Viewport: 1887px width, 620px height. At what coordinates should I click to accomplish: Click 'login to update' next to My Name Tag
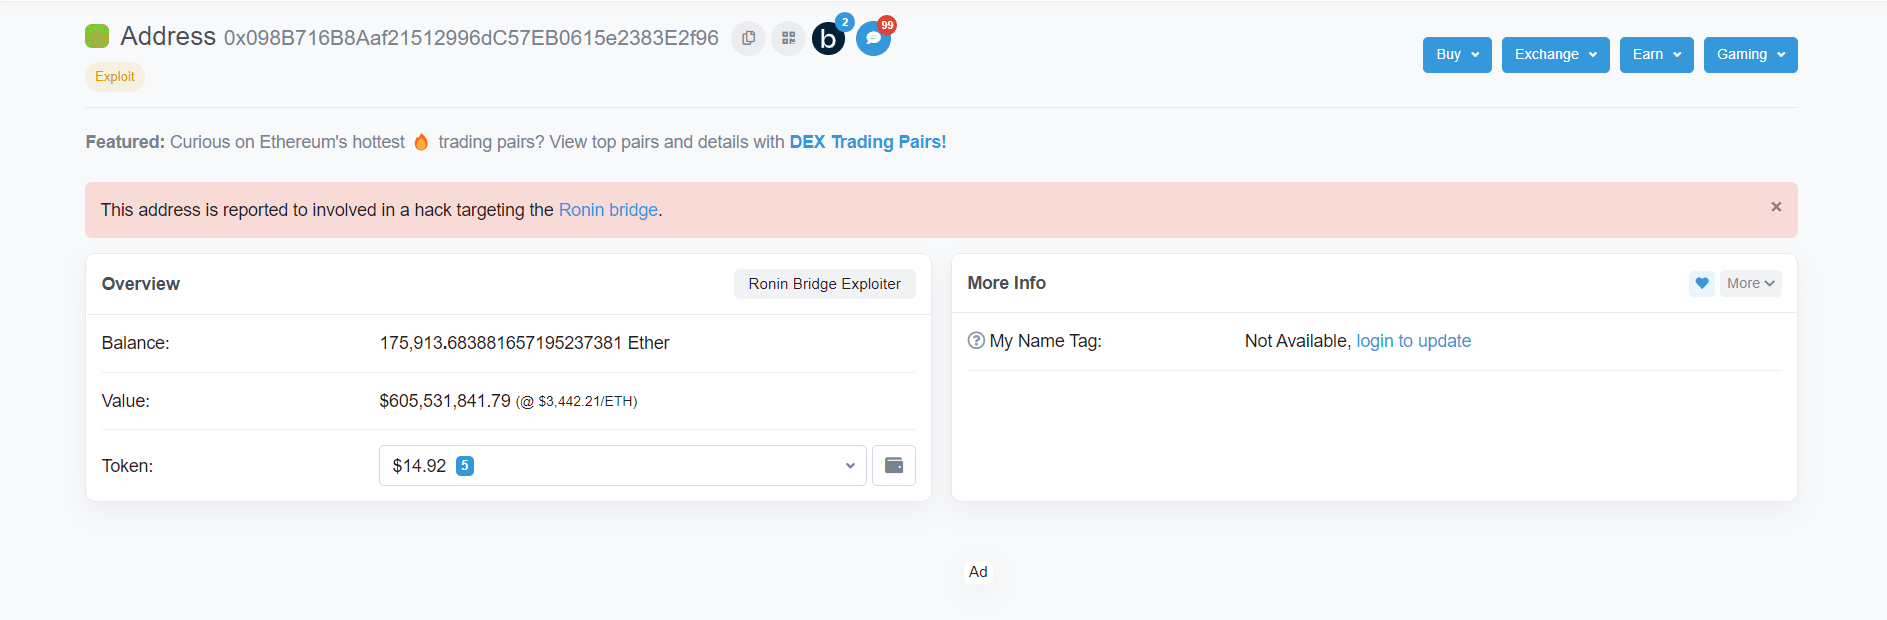[1413, 340]
